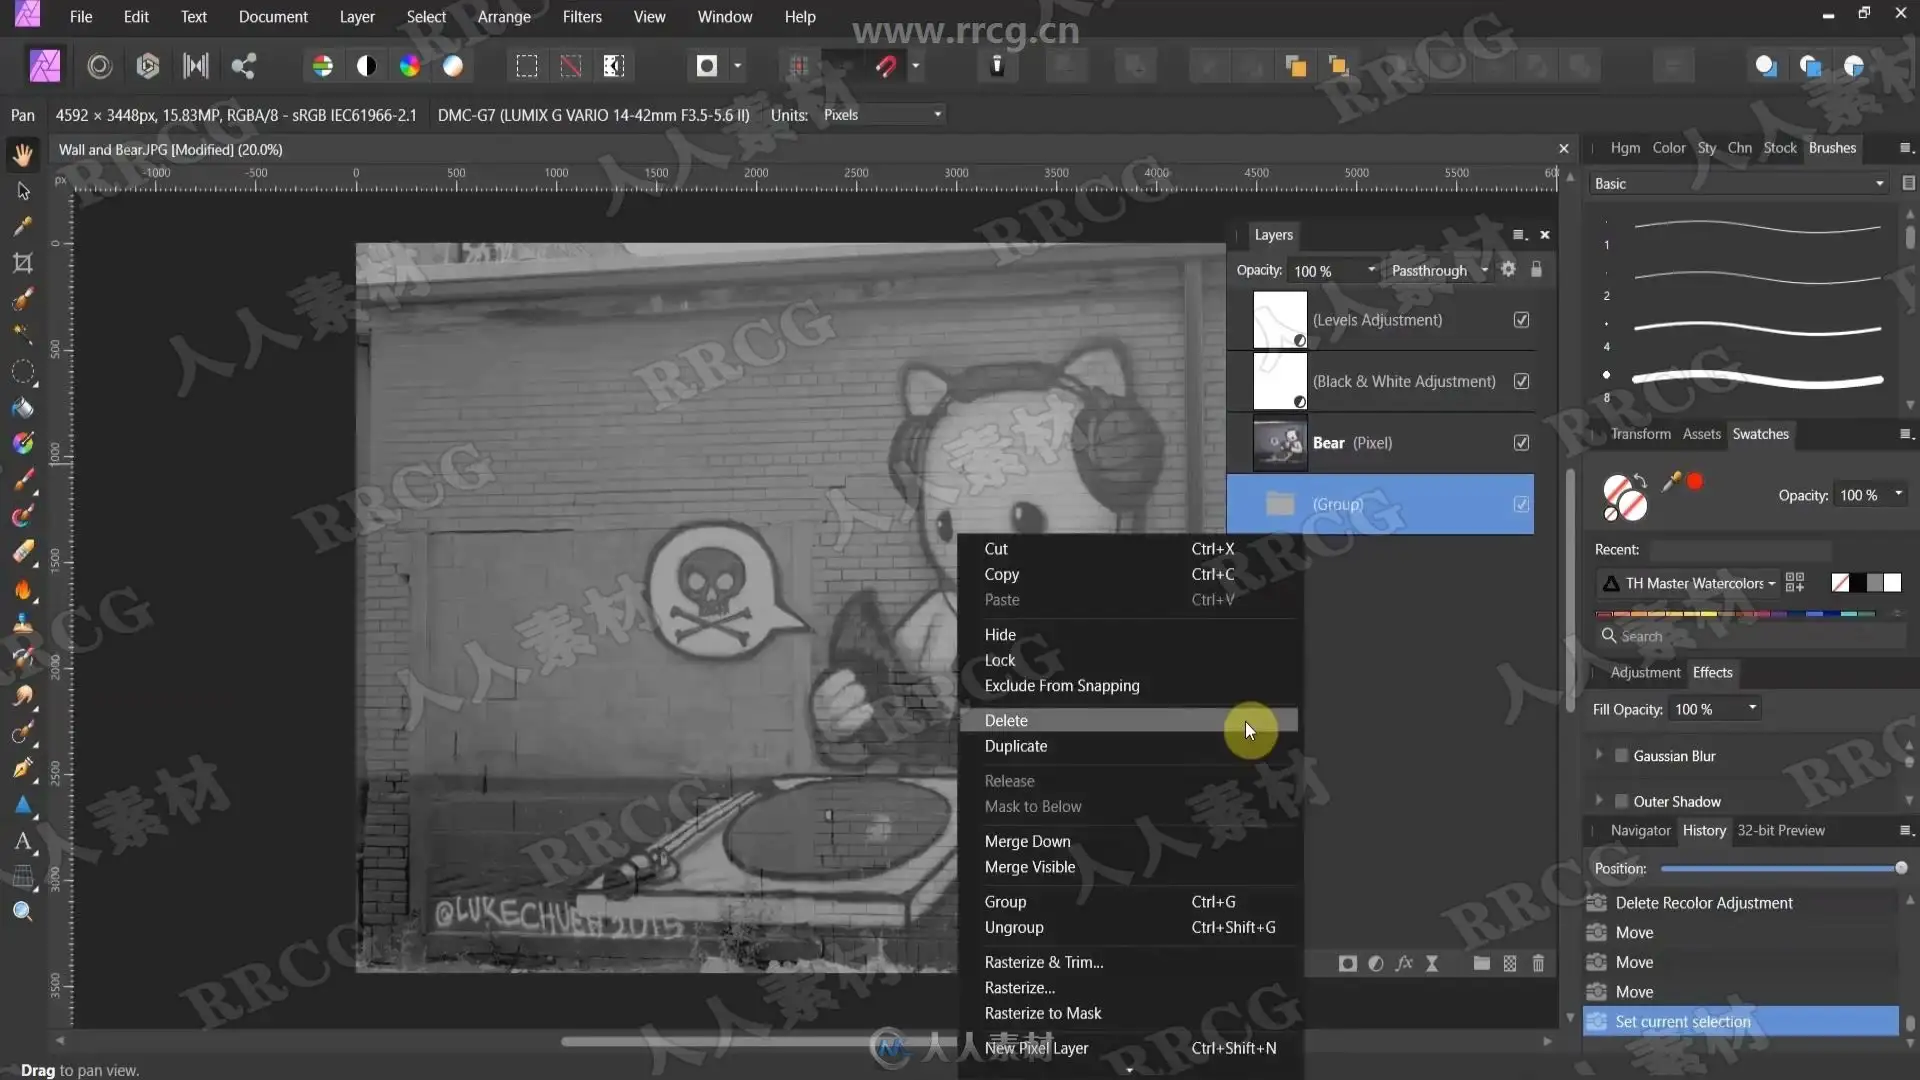Select Delete Recolor Adjustment history step
Screen dimensions: 1920x1080
(1740, 903)
